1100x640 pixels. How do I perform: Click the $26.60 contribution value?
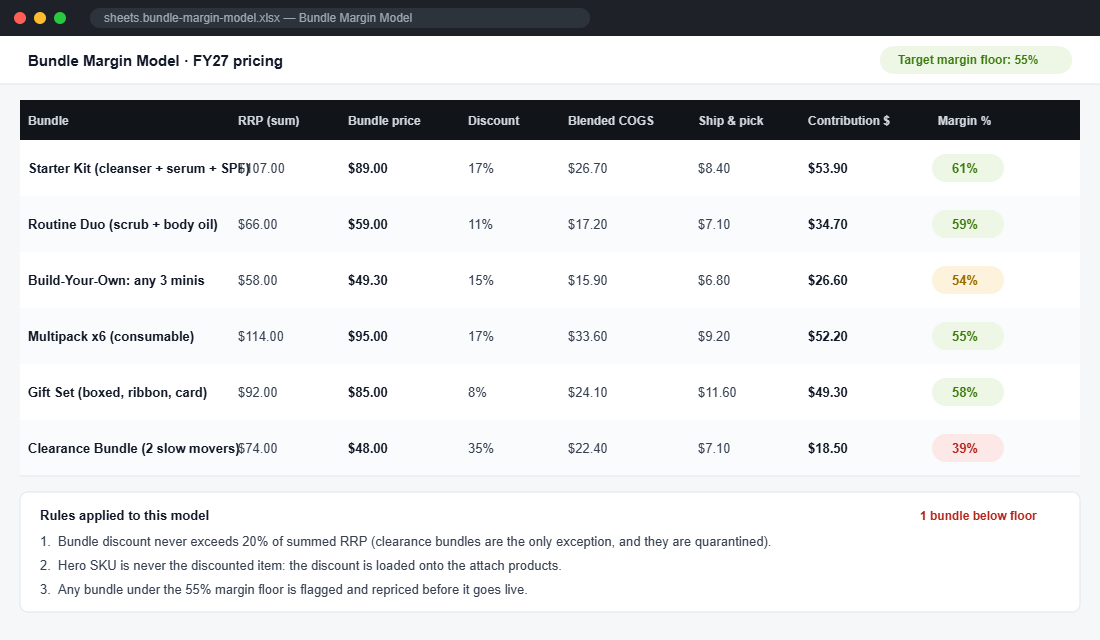pos(828,281)
